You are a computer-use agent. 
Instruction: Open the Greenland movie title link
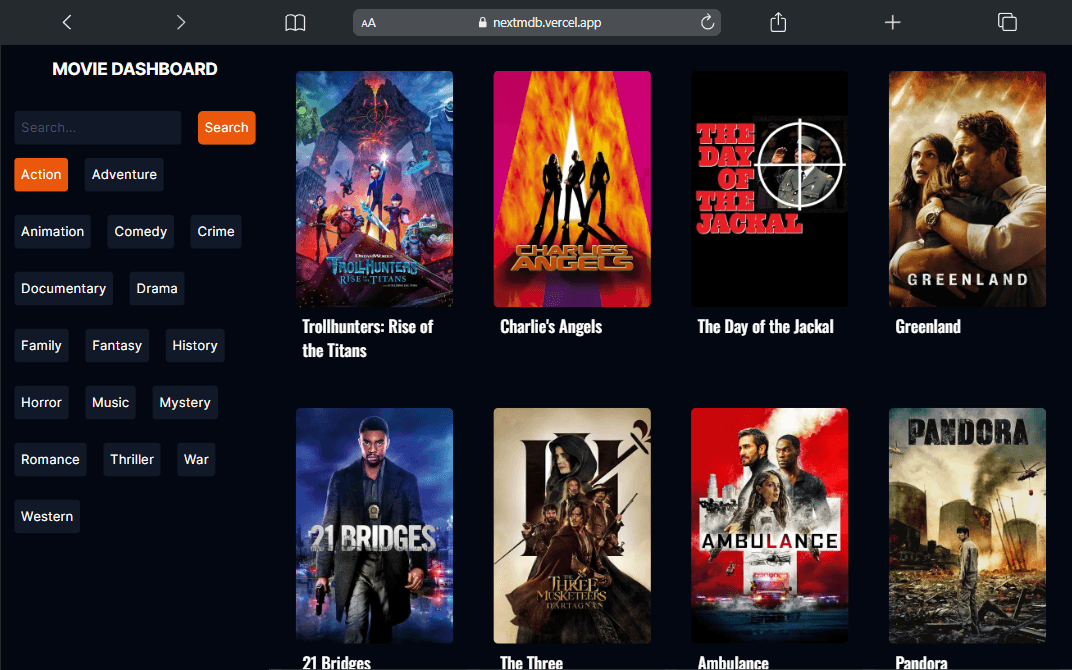coord(928,326)
